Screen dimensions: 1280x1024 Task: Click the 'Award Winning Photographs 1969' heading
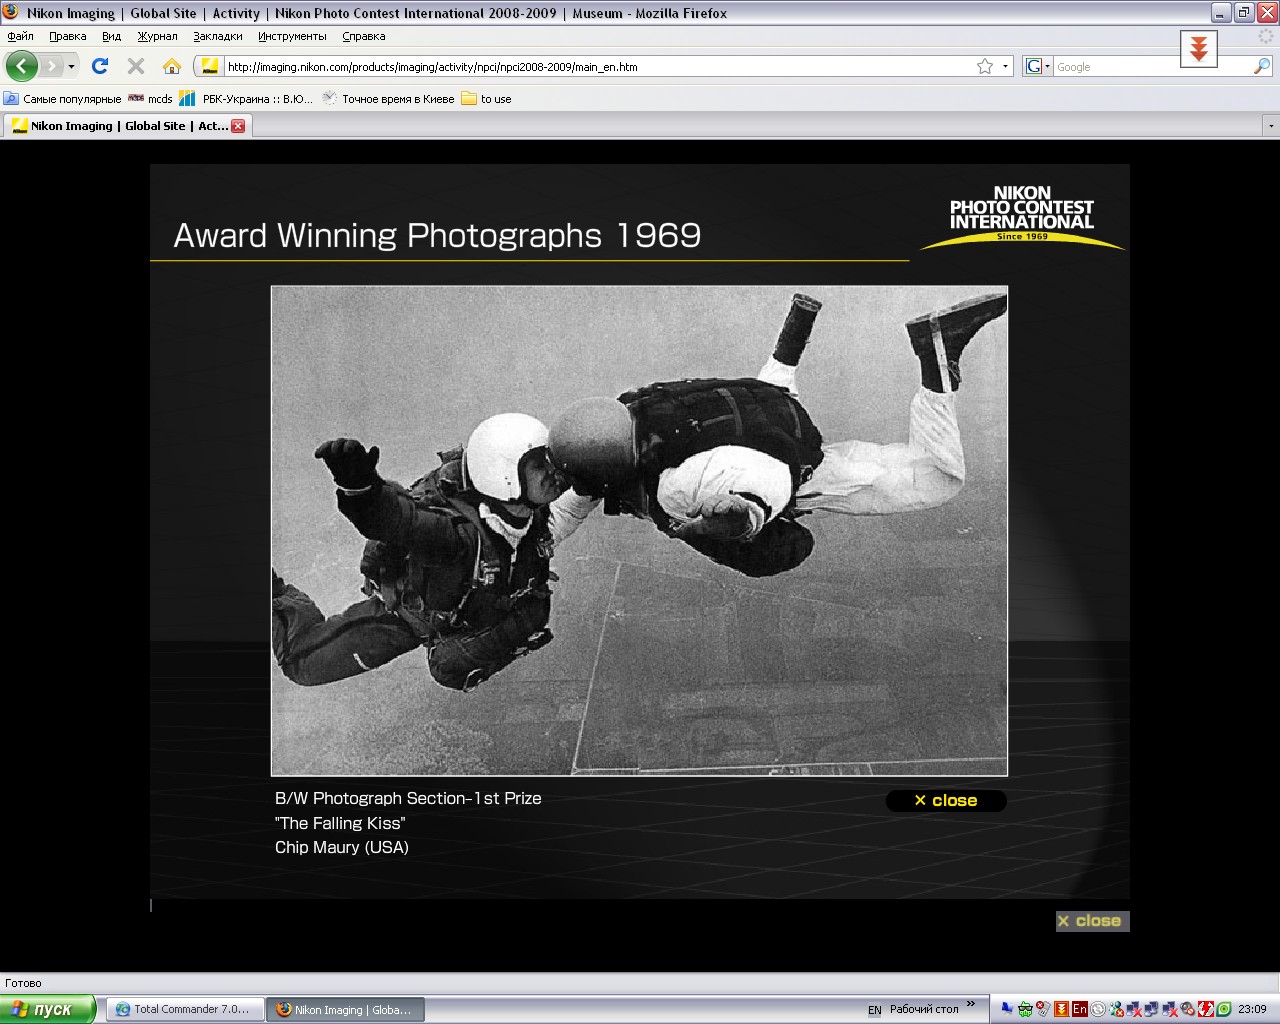click(437, 235)
